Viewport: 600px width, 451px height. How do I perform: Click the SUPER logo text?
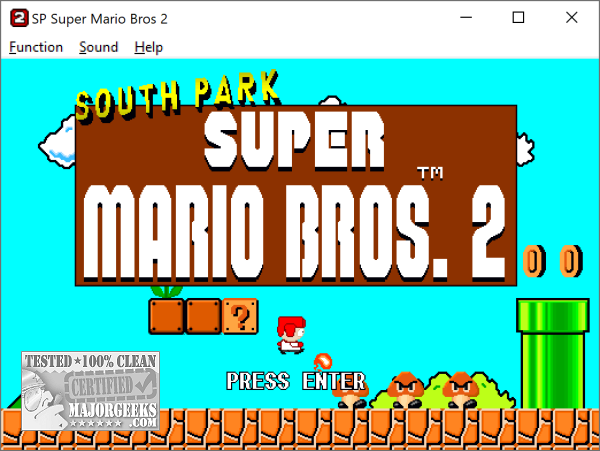click(294, 140)
